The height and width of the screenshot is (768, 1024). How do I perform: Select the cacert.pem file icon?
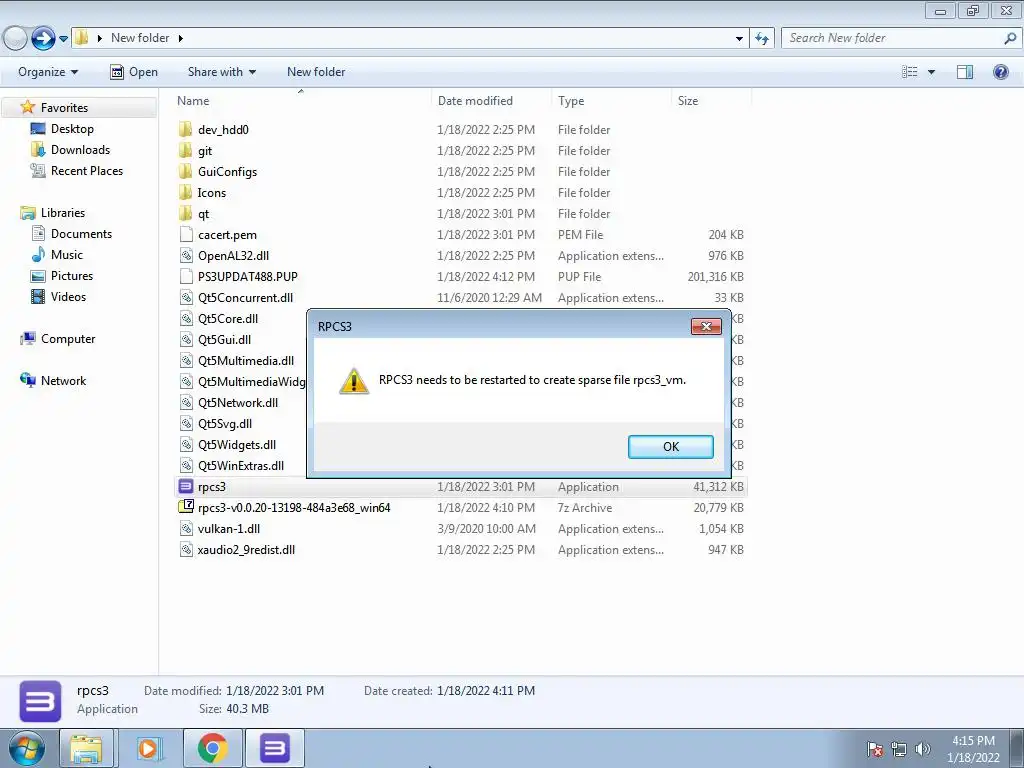[186, 234]
